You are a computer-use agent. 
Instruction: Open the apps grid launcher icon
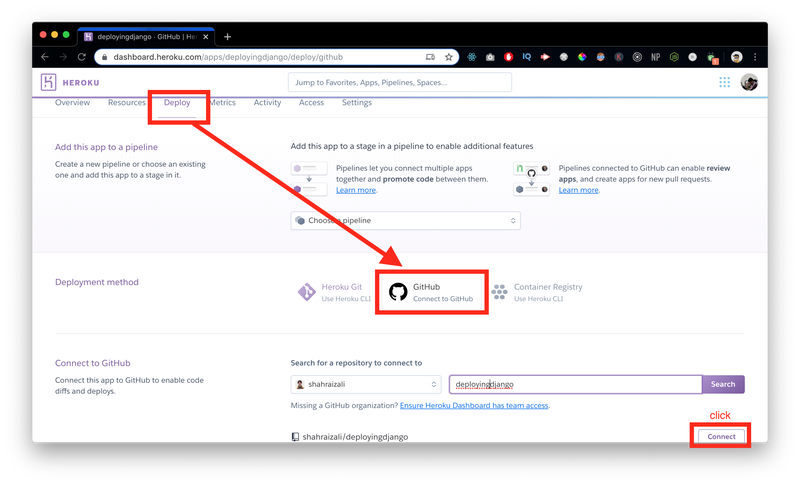click(724, 82)
